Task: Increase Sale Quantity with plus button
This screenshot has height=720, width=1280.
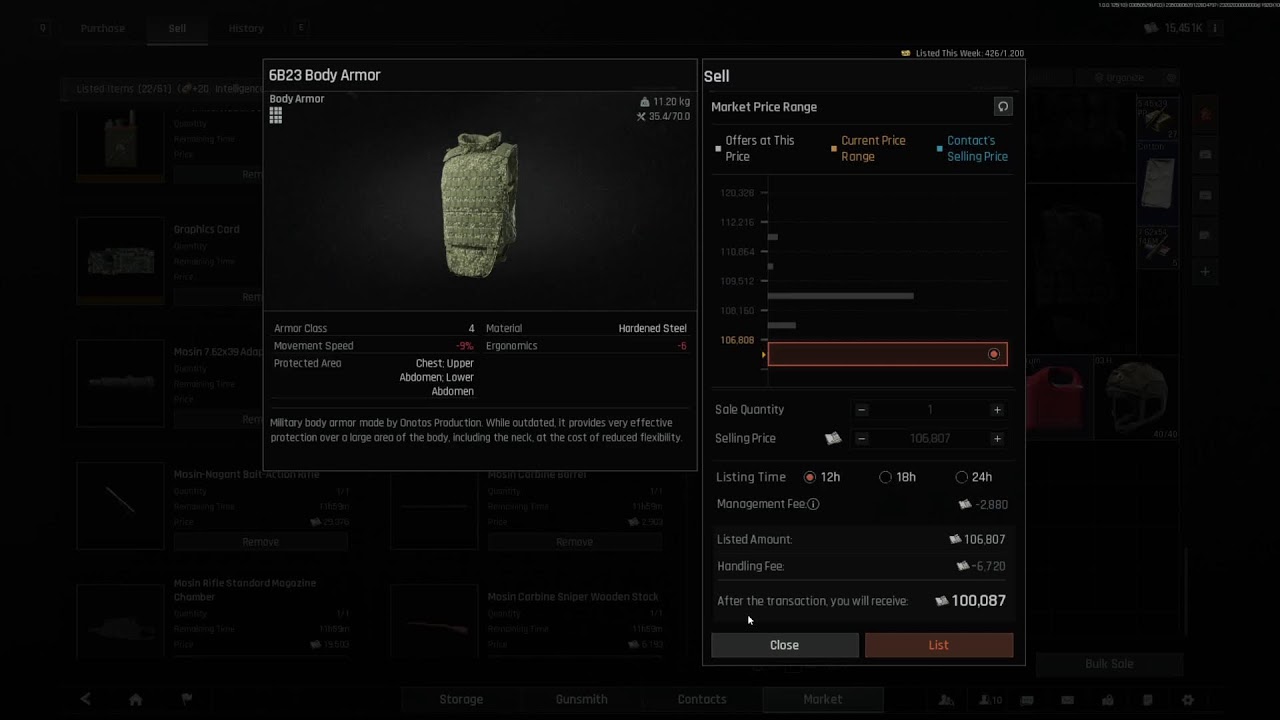Action: coord(997,410)
